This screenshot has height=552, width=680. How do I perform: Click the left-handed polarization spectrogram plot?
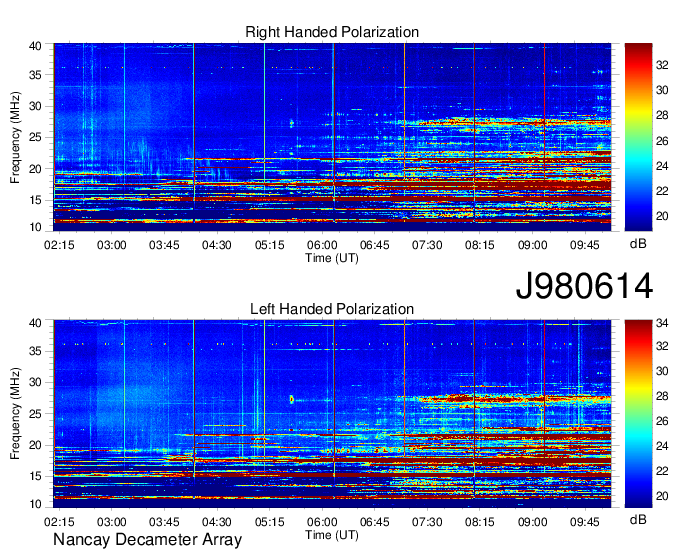tap(332, 414)
